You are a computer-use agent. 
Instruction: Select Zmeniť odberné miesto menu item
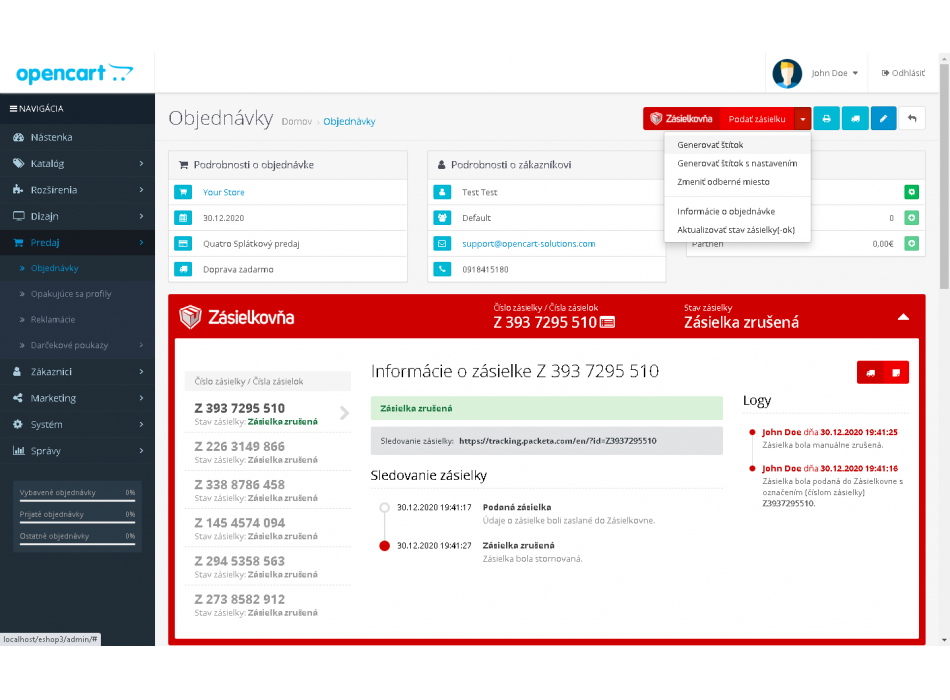tap(737, 182)
